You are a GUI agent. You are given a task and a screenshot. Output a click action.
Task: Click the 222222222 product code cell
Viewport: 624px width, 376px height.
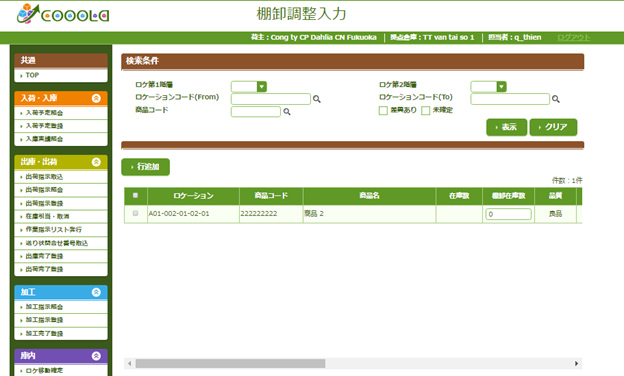(271, 214)
